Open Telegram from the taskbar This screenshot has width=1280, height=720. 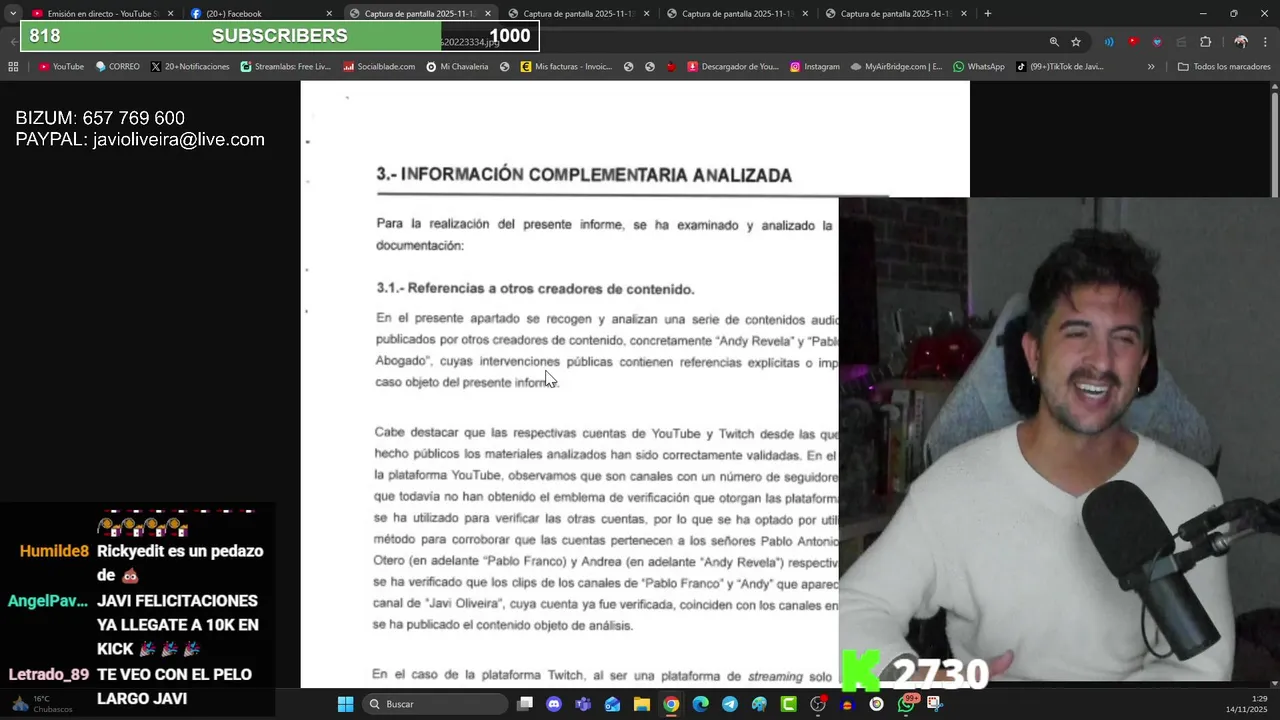click(x=730, y=704)
